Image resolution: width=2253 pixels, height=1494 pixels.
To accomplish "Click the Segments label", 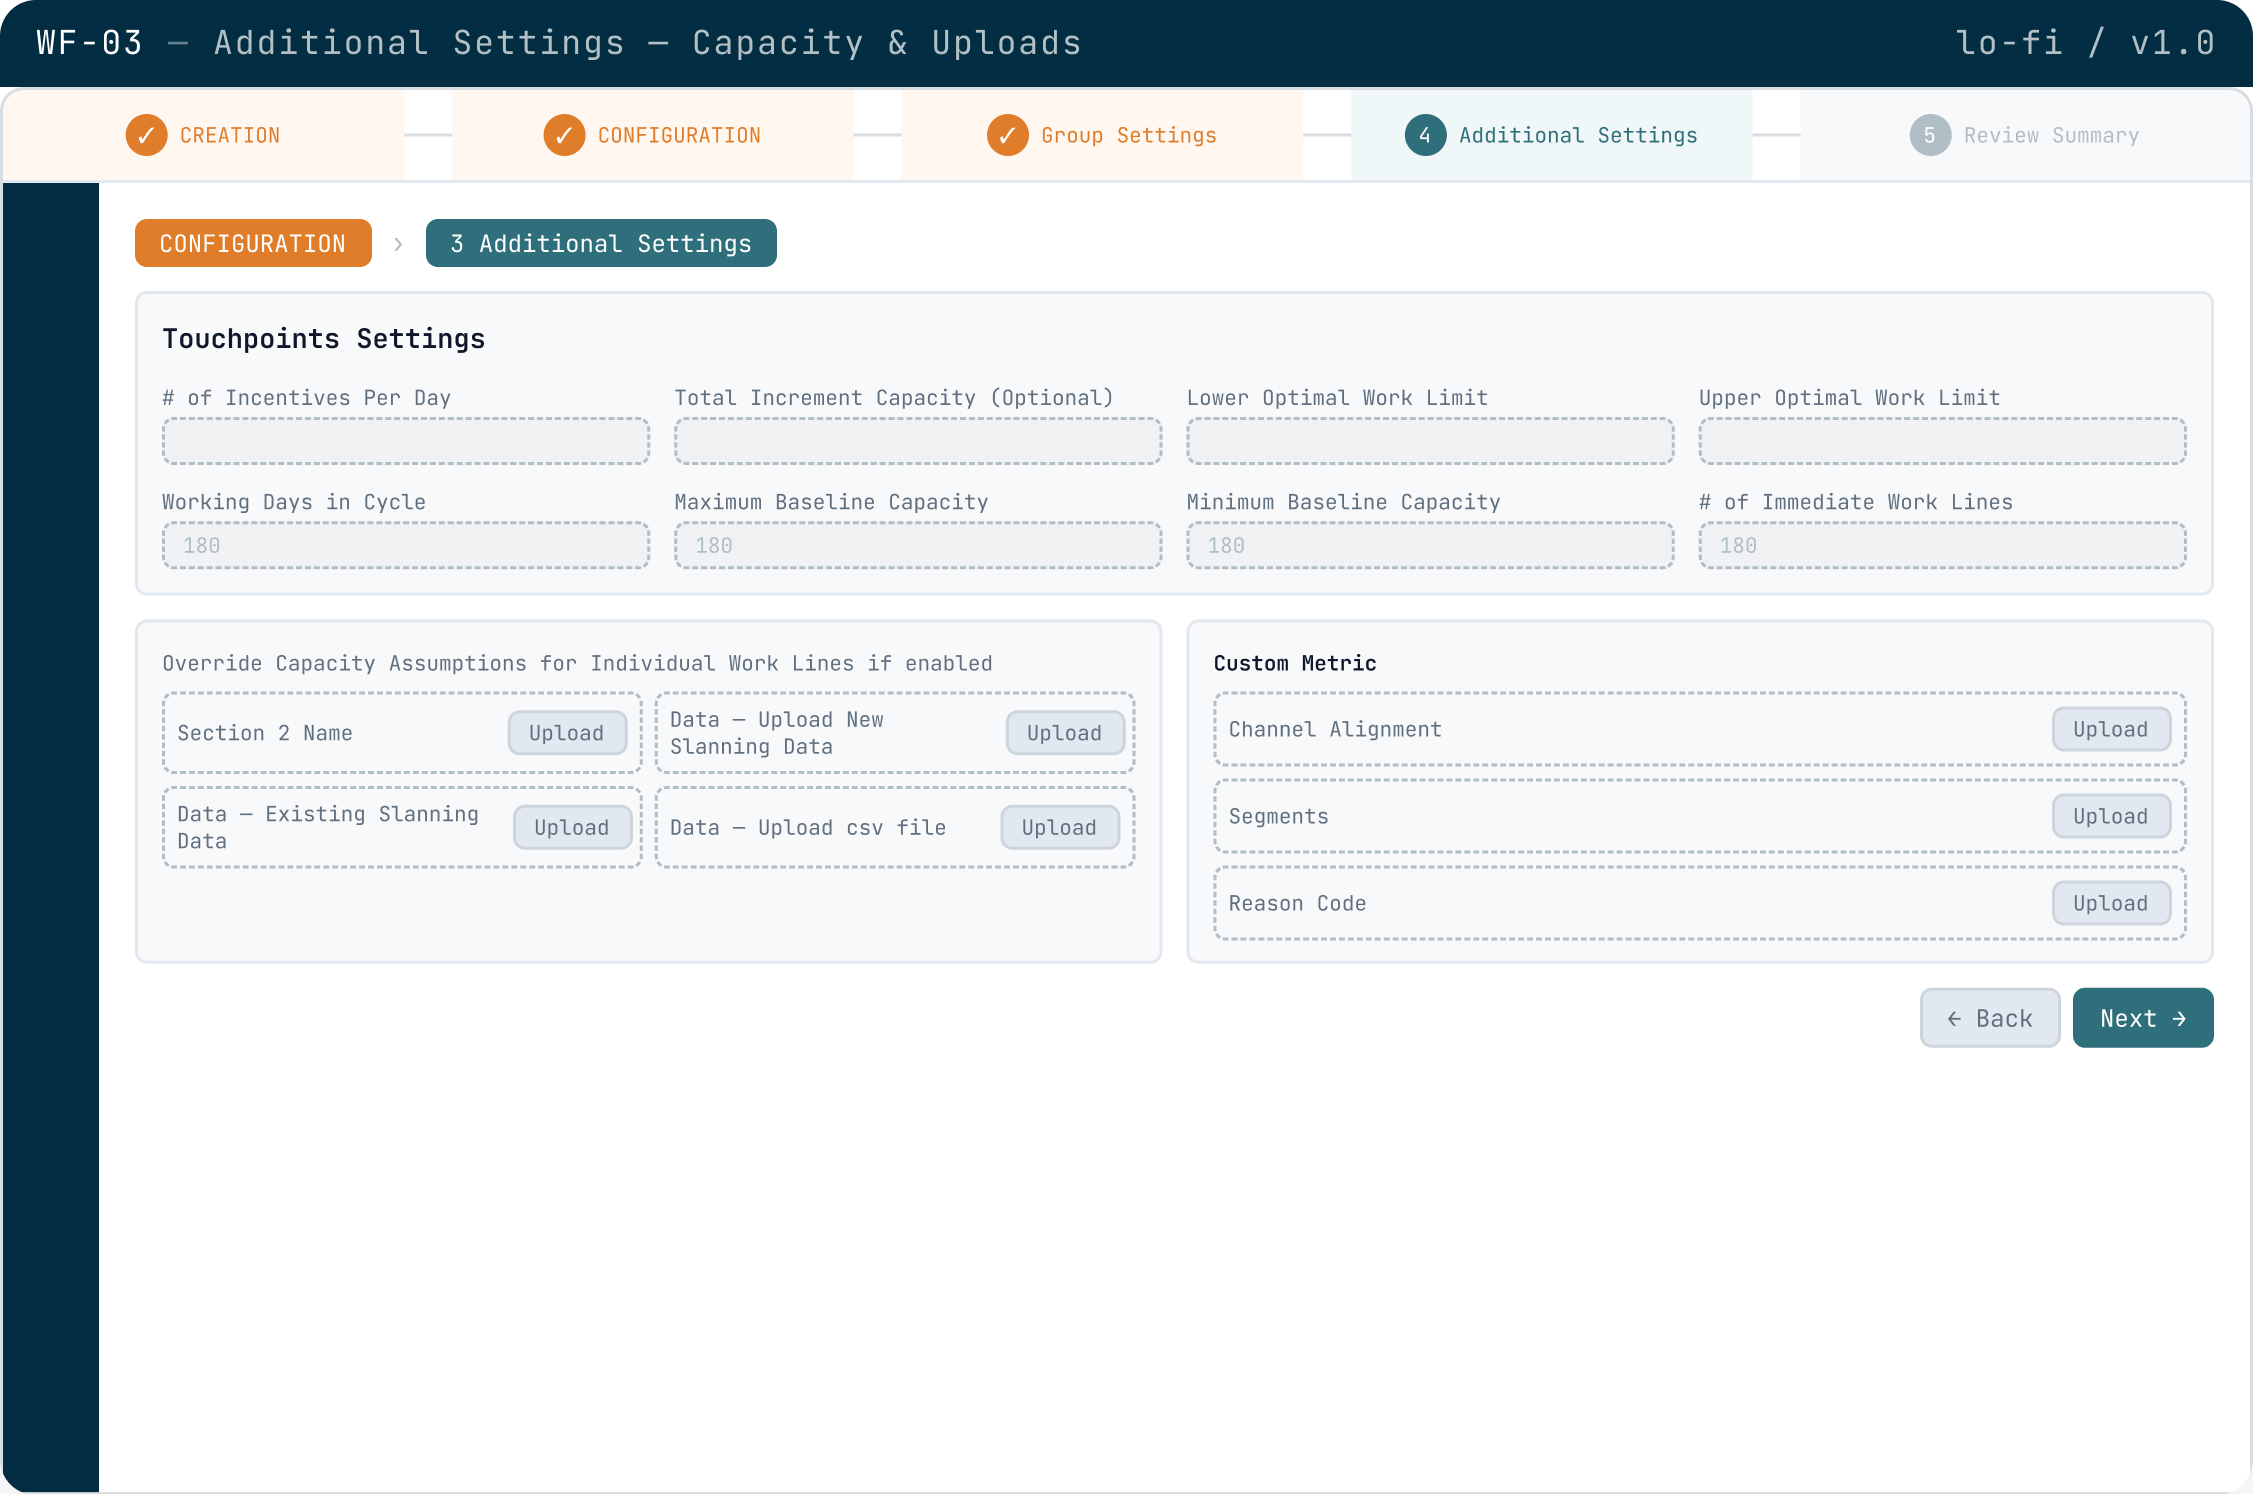I will click(x=1279, y=816).
